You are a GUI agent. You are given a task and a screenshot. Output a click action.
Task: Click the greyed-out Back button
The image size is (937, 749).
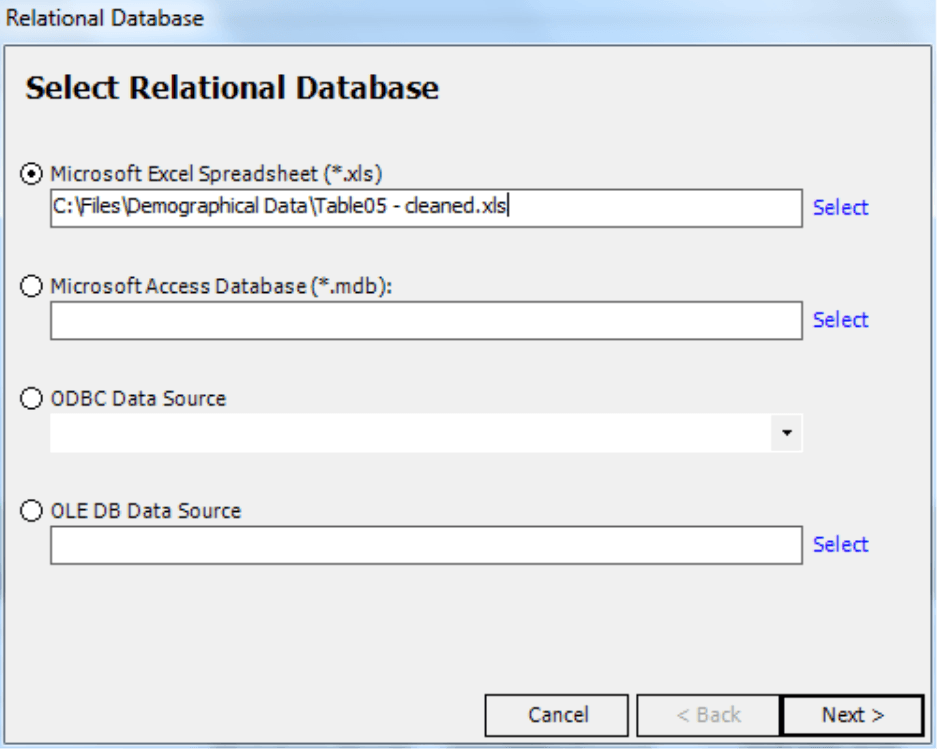pyautogui.click(x=709, y=715)
